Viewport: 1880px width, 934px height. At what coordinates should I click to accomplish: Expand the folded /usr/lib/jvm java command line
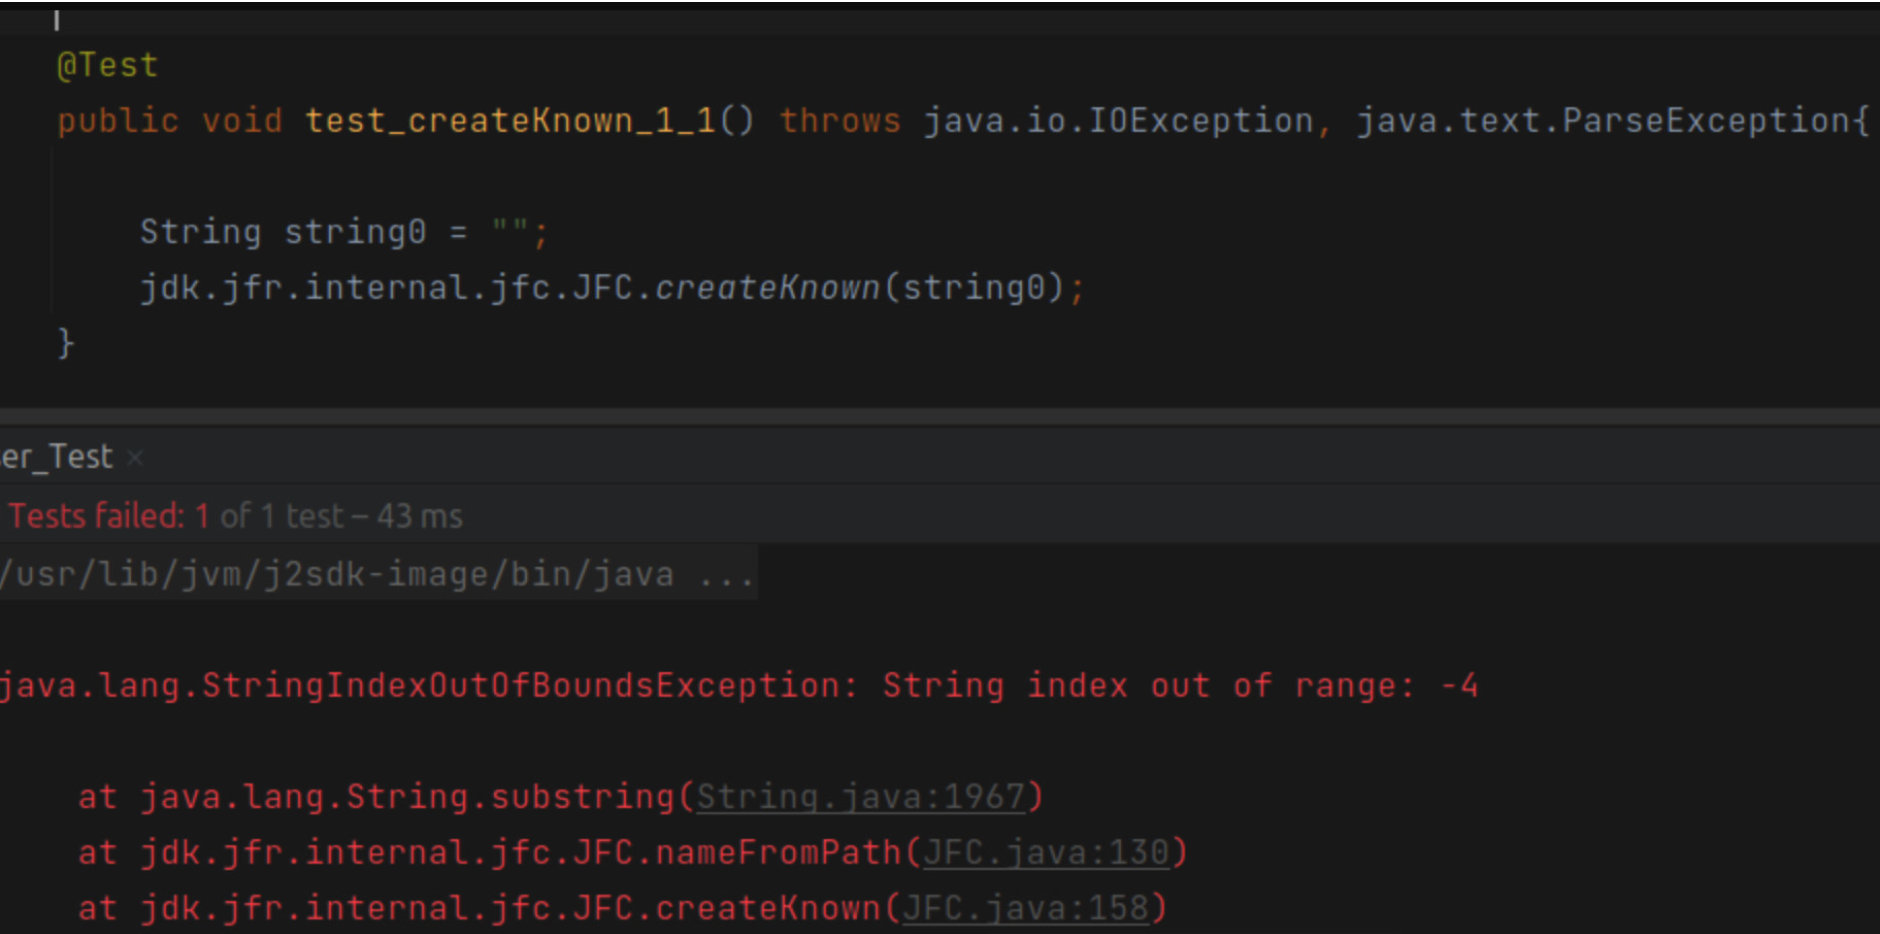click(x=376, y=574)
